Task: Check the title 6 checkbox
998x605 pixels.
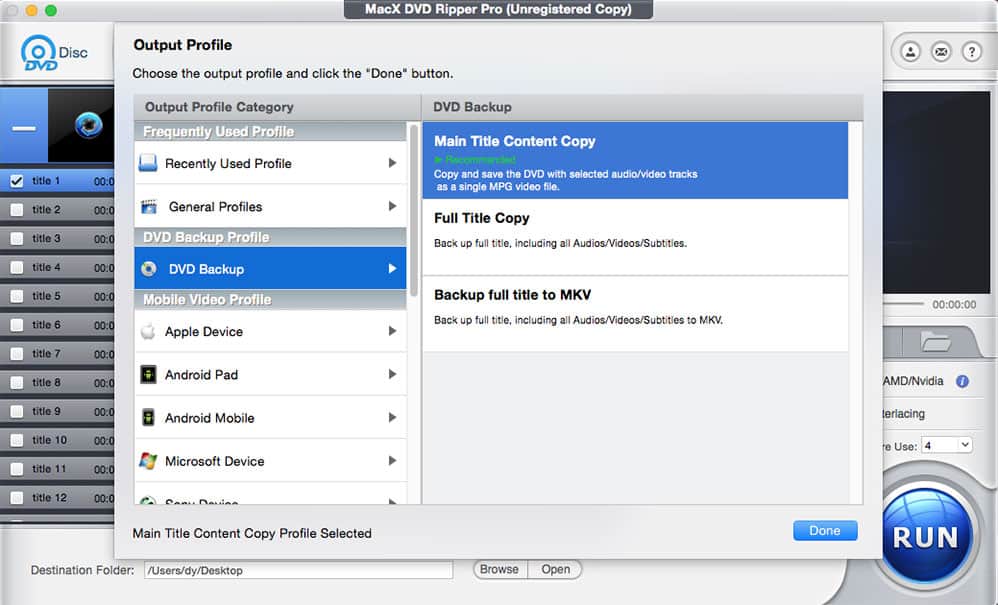Action: (x=17, y=325)
